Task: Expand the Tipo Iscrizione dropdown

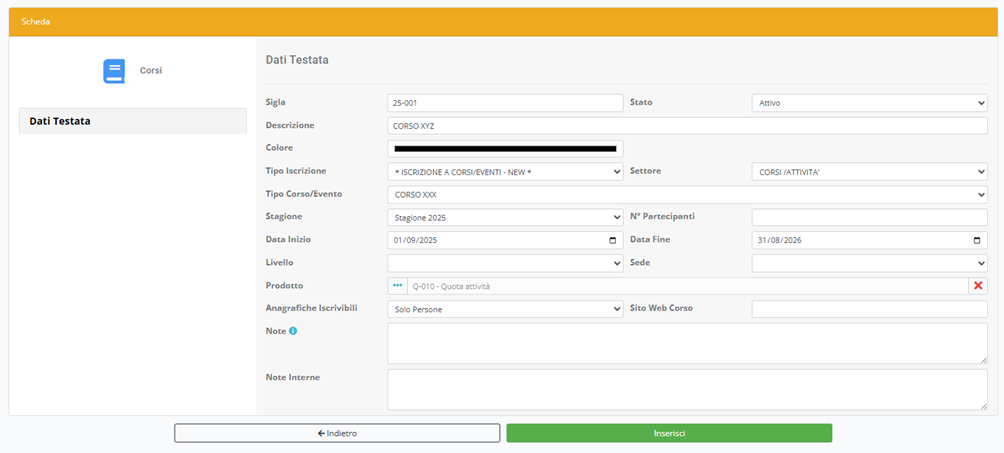Action: click(x=504, y=171)
